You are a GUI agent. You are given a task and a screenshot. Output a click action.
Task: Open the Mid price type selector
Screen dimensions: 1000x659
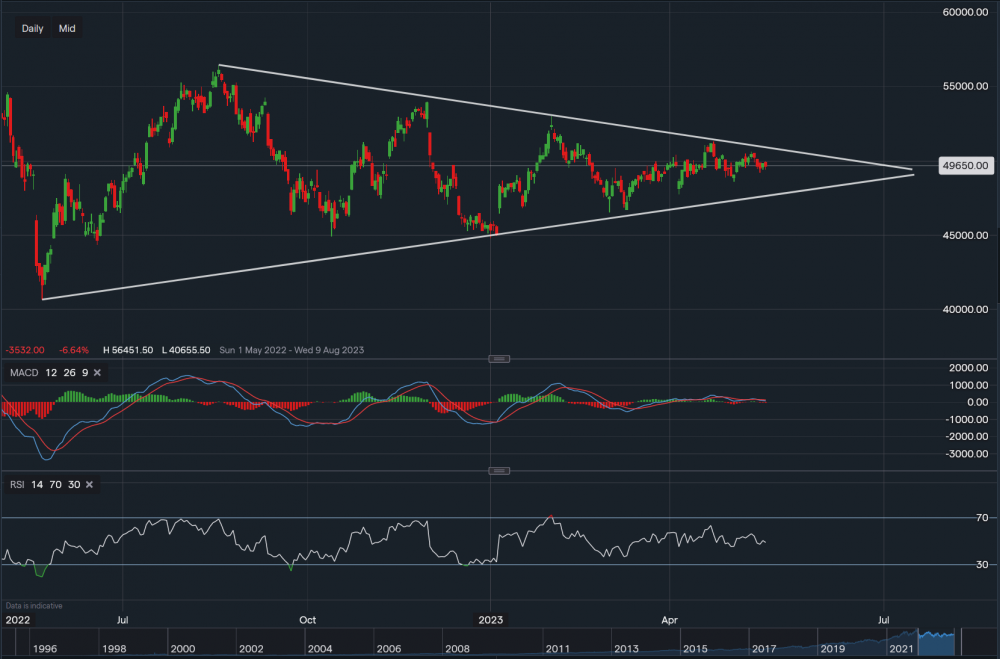click(x=67, y=29)
